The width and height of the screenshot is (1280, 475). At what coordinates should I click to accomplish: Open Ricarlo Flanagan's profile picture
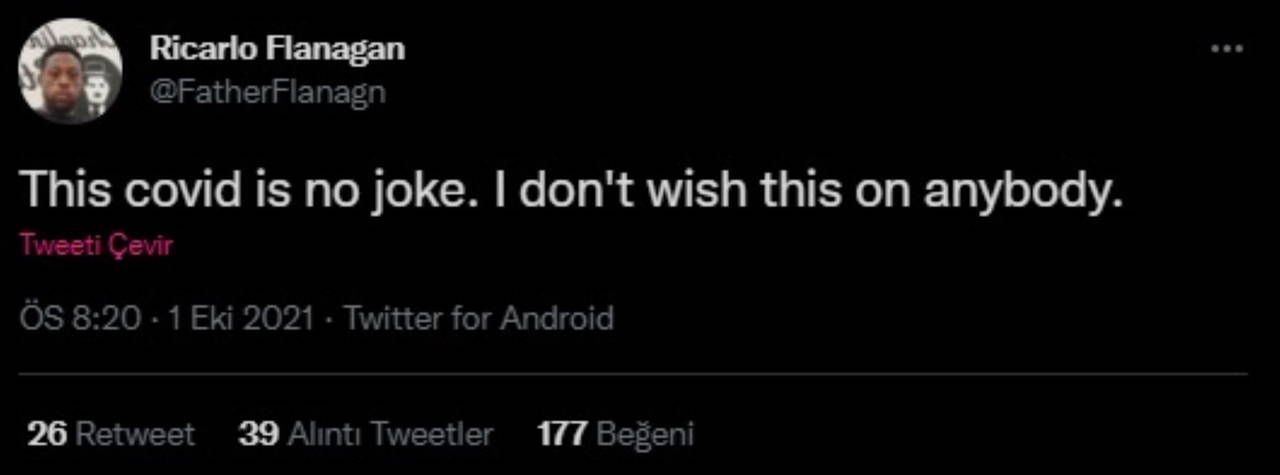point(70,71)
